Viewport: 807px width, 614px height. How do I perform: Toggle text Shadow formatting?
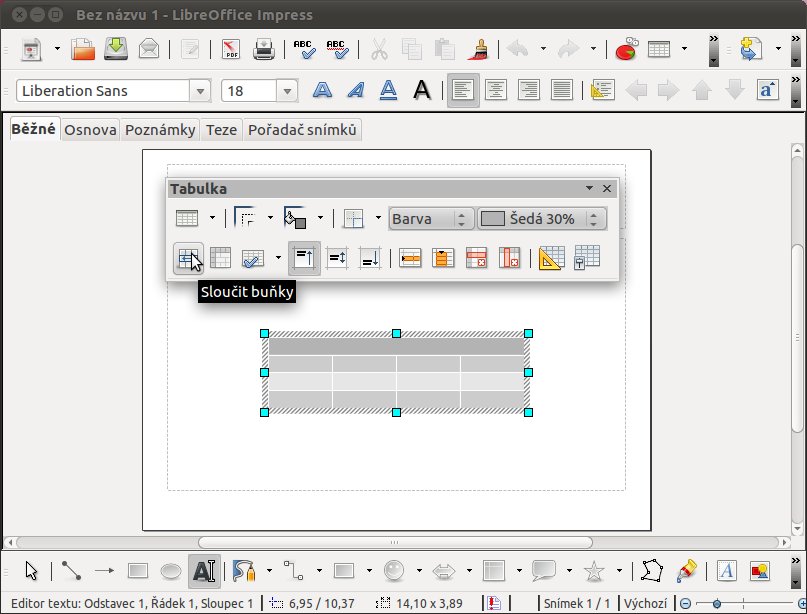(422, 91)
